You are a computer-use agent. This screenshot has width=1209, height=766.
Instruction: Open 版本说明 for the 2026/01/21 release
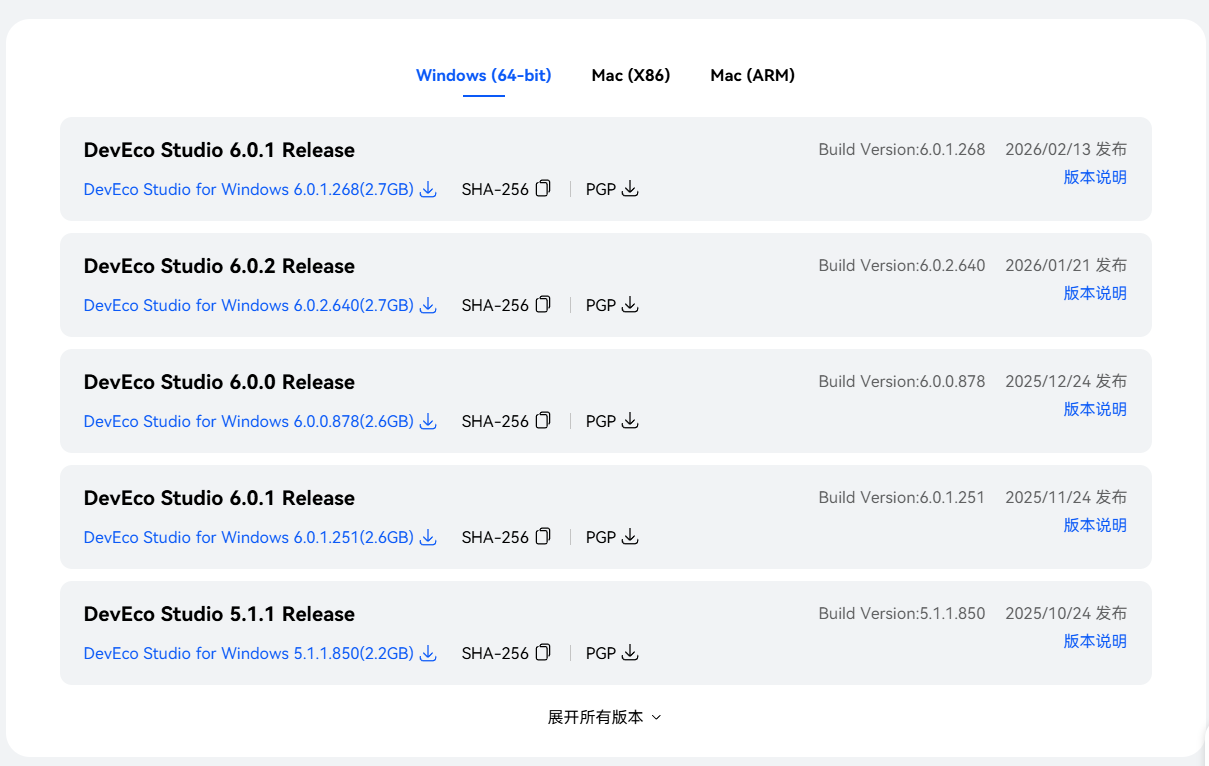click(x=1095, y=293)
